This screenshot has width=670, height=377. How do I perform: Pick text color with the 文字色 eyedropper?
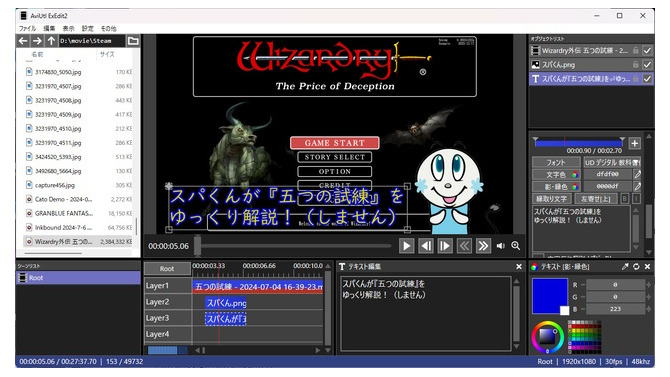(x=638, y=174)
